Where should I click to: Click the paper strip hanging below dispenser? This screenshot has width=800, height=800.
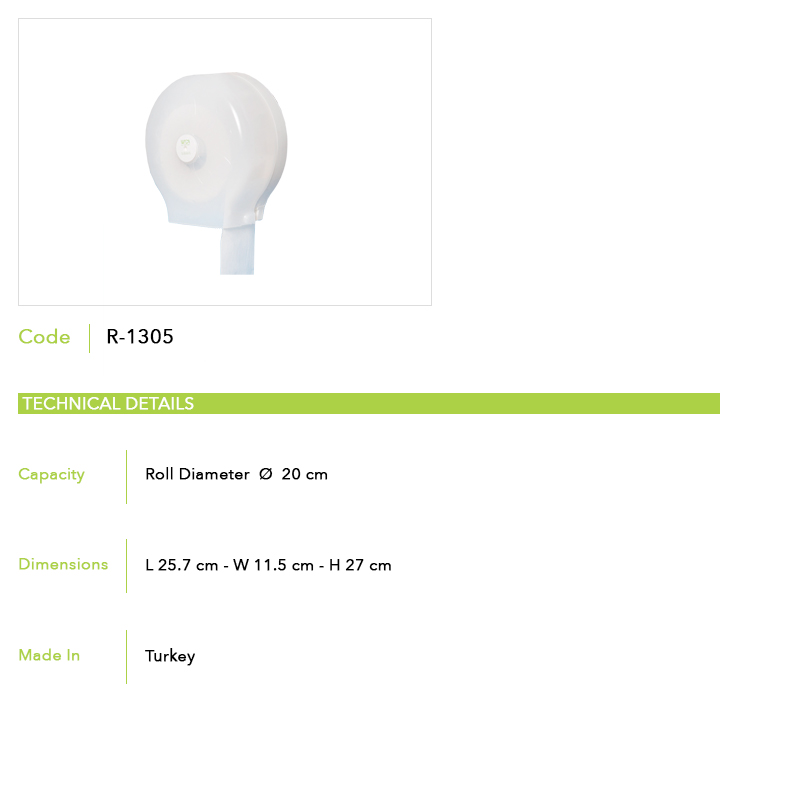click(x=237, y=249)
